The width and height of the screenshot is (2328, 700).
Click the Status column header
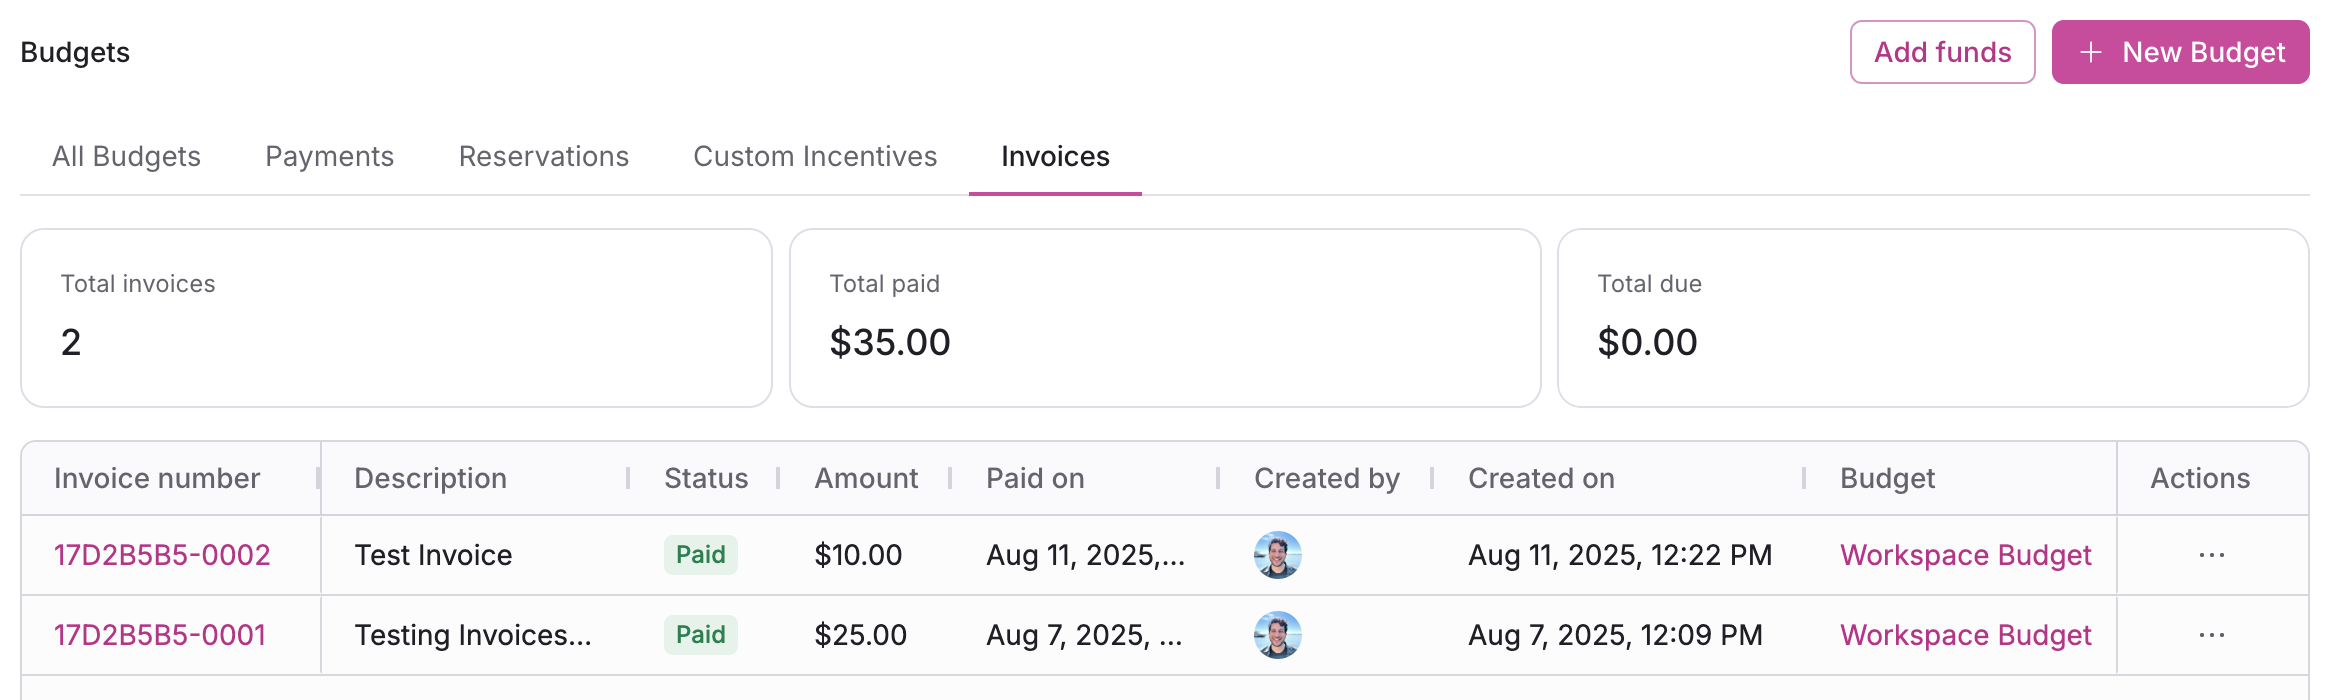tap(706, 478)
